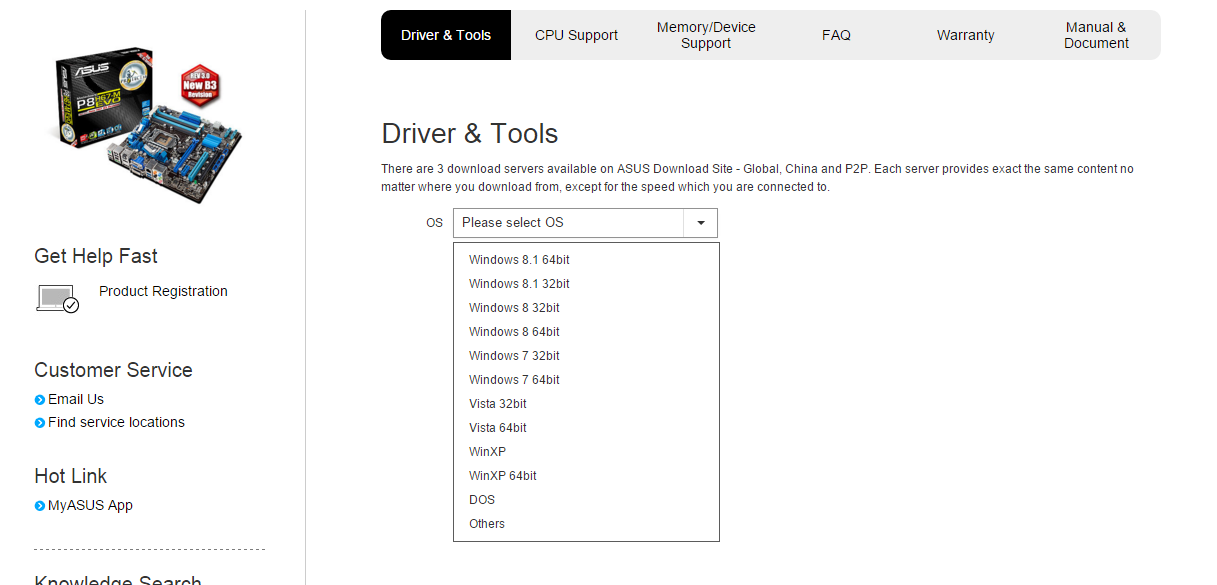
Task: Open the Memory/Device Support tab
Action: pos(706,35)
